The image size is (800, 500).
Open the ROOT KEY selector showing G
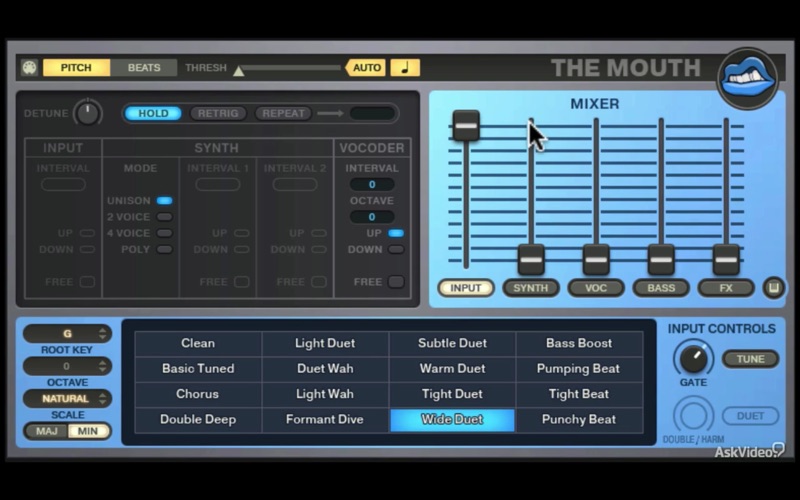67,334
